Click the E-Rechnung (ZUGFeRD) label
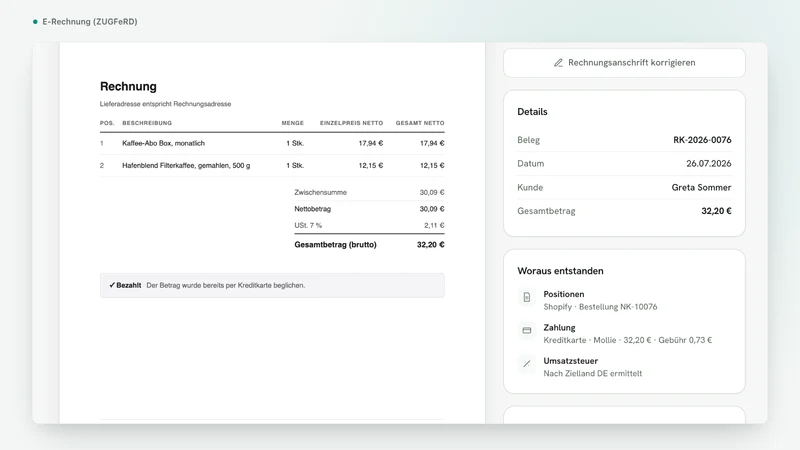This screenshot has width=800, height=450. [90, 21]
